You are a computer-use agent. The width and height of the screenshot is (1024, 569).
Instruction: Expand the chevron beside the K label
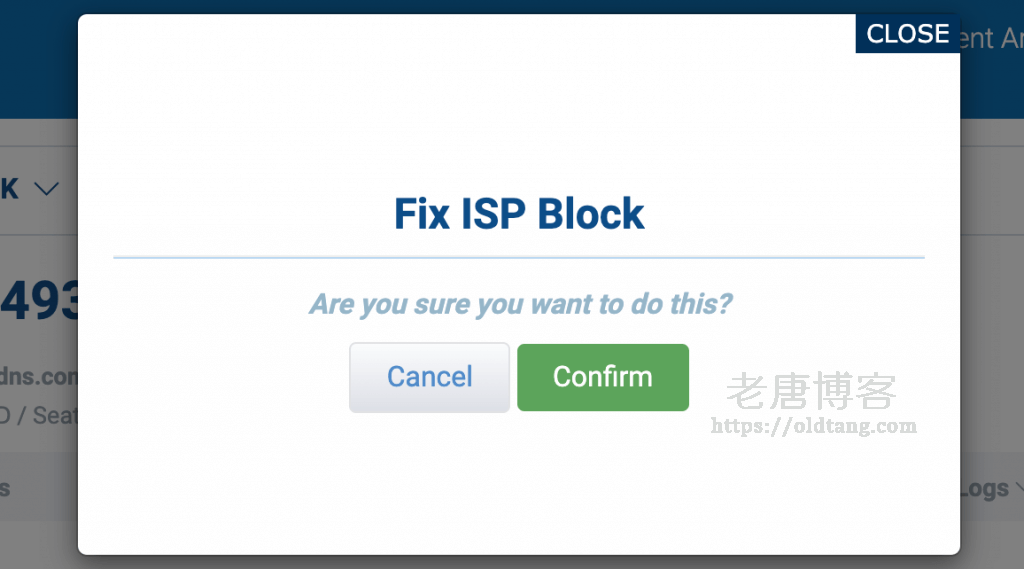[46, 188]
